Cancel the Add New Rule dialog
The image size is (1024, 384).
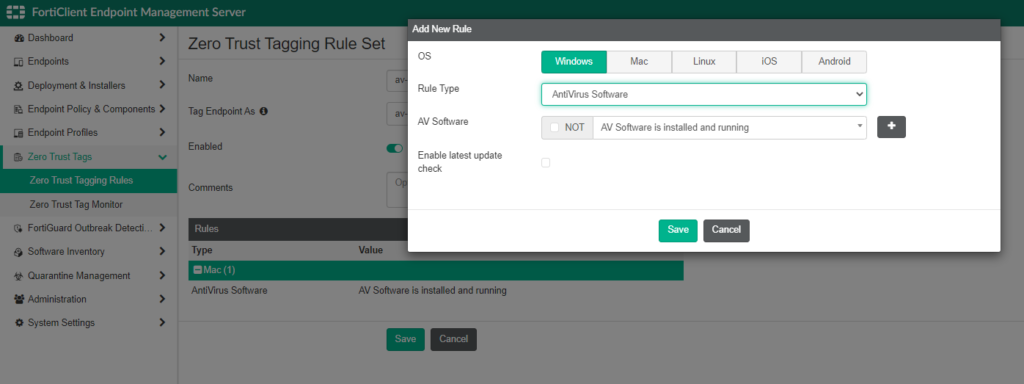pyautogui.click(x=726, y=231)
